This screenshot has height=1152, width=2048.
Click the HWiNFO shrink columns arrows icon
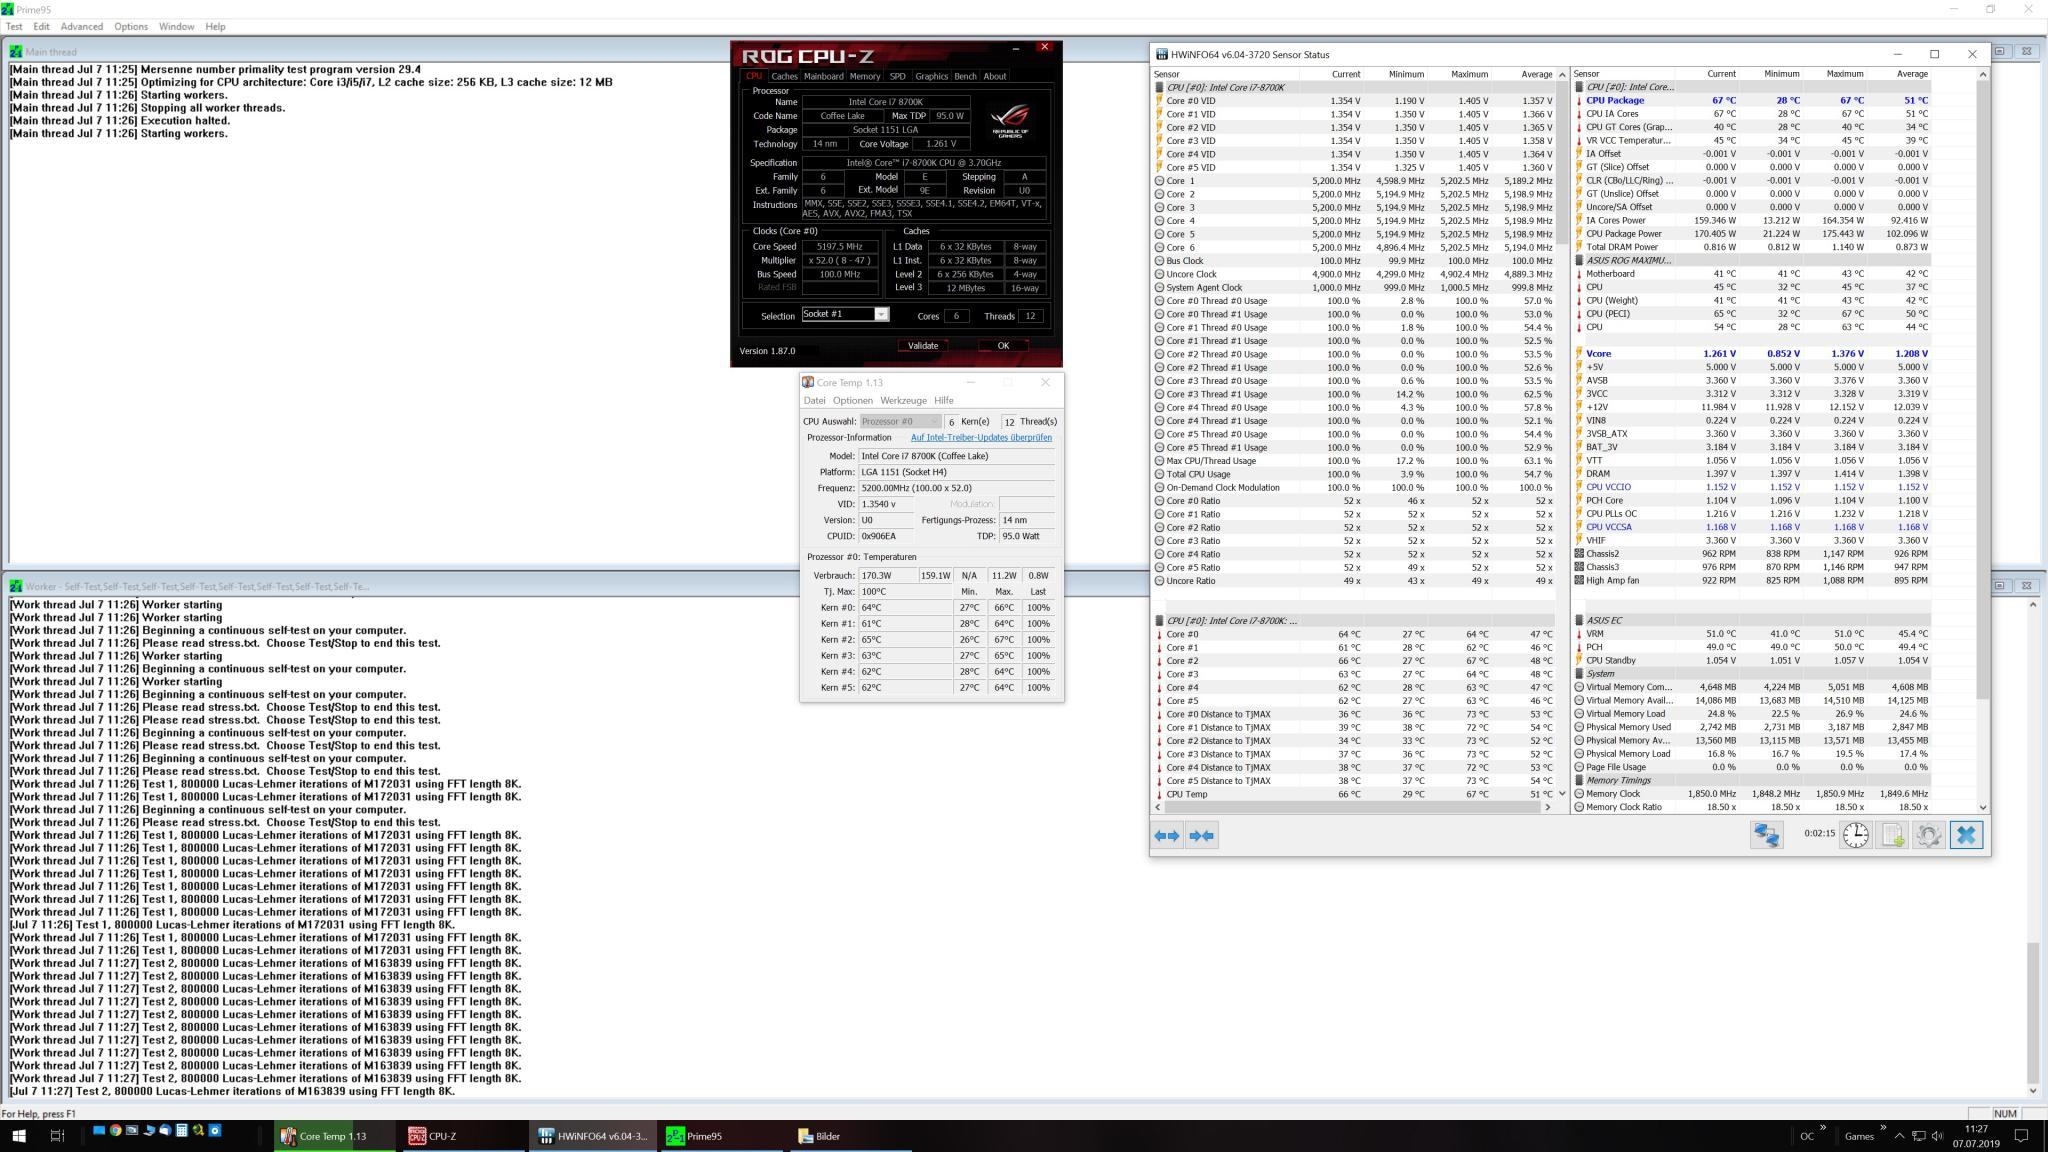pyautogui.click(x=1201, y=835)
